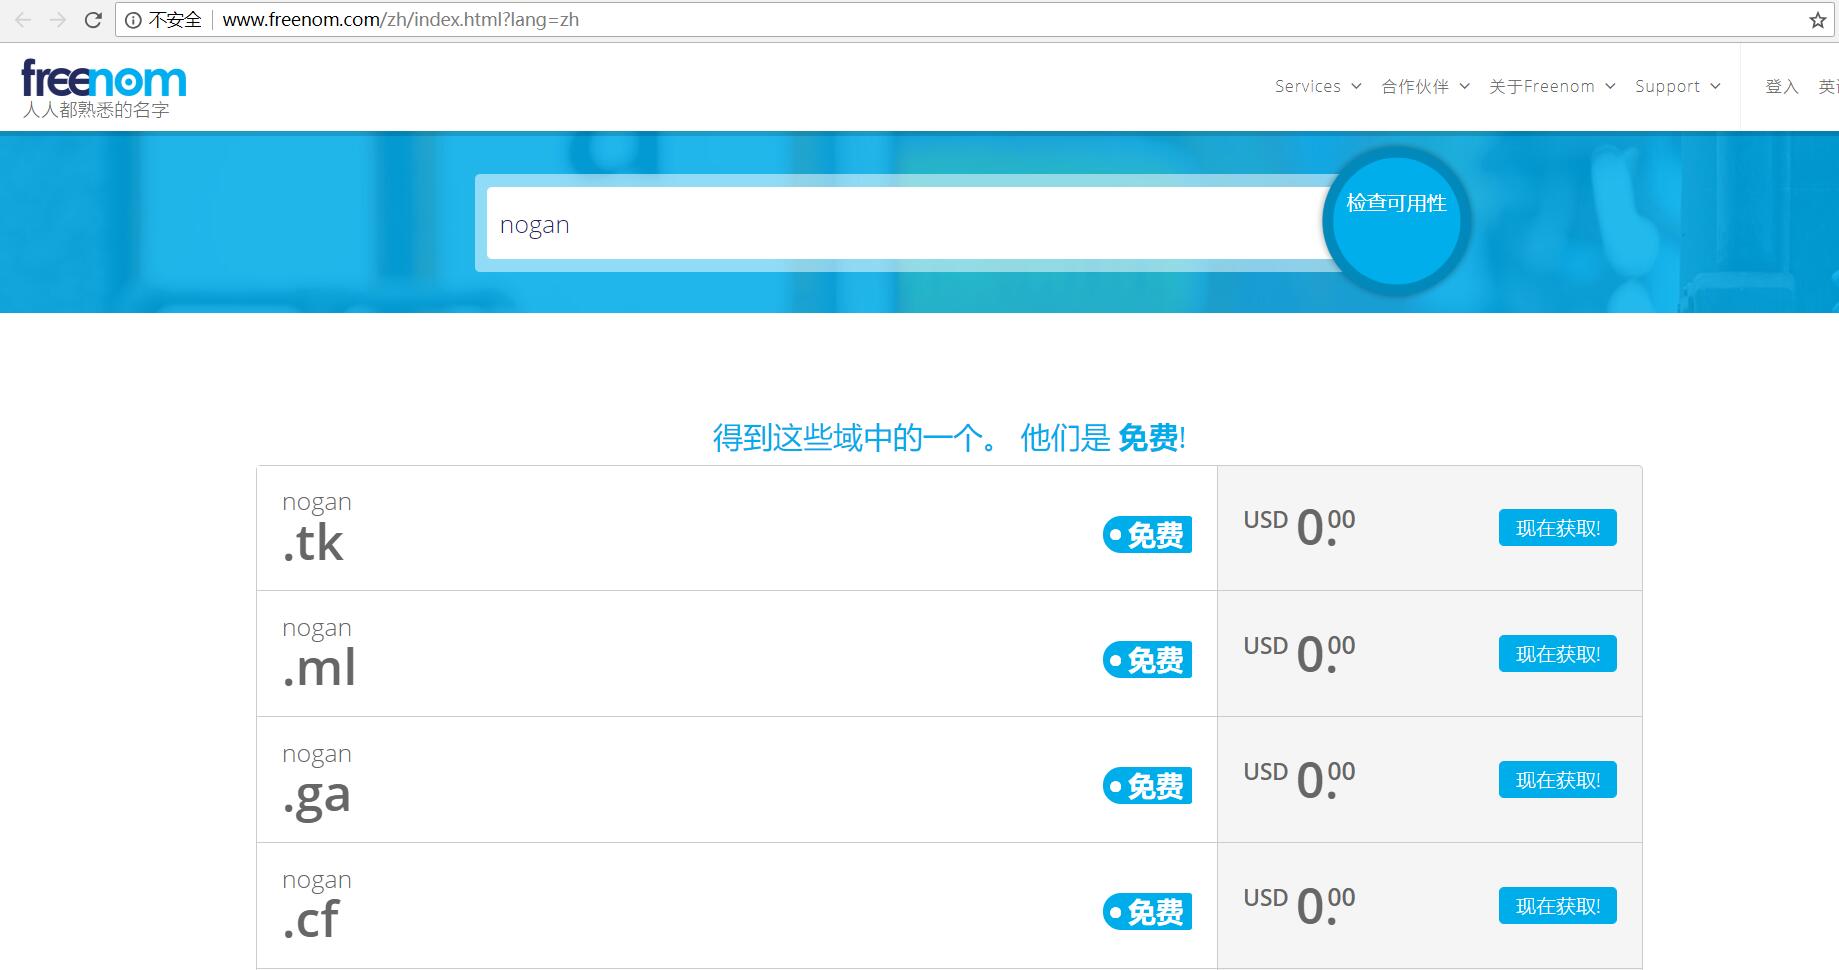
Task: Click the site info icon in address bar
Action: (133, 20)
